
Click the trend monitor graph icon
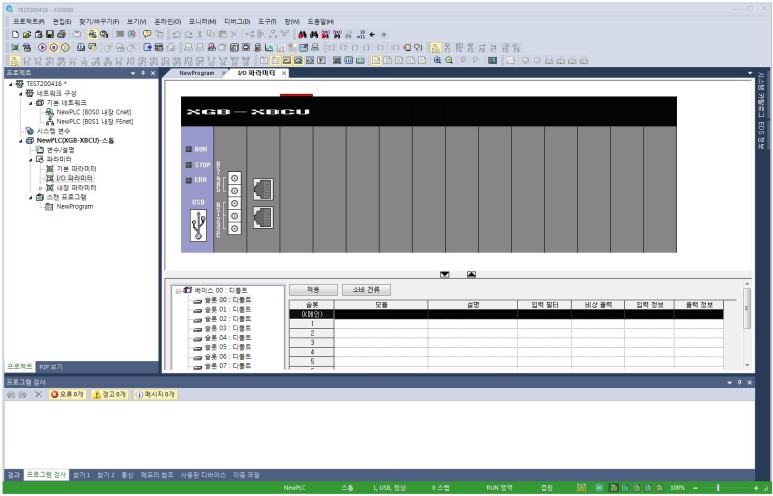pos(269,48)
